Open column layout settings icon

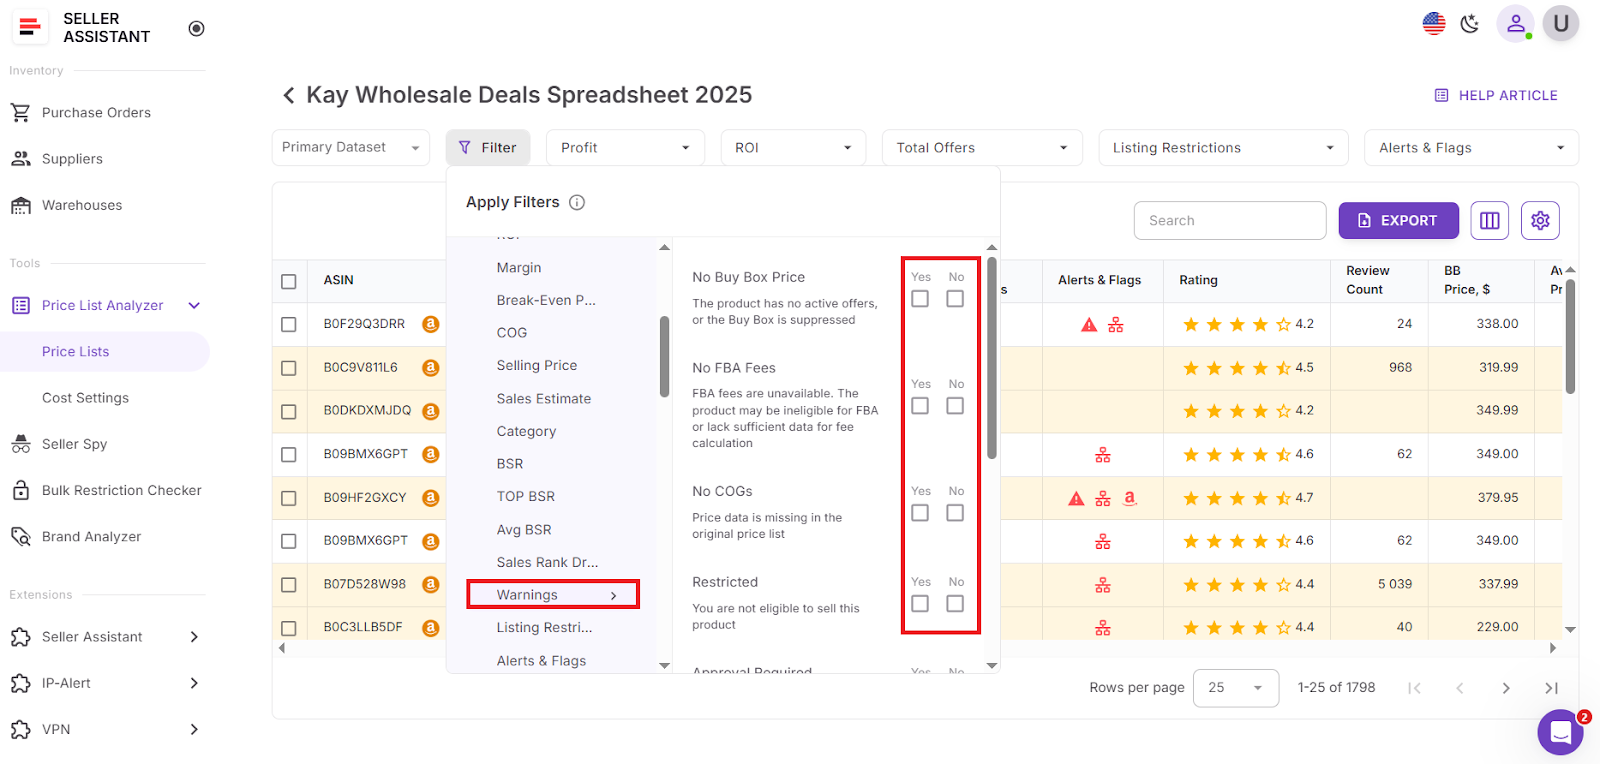coord(1489,220)
